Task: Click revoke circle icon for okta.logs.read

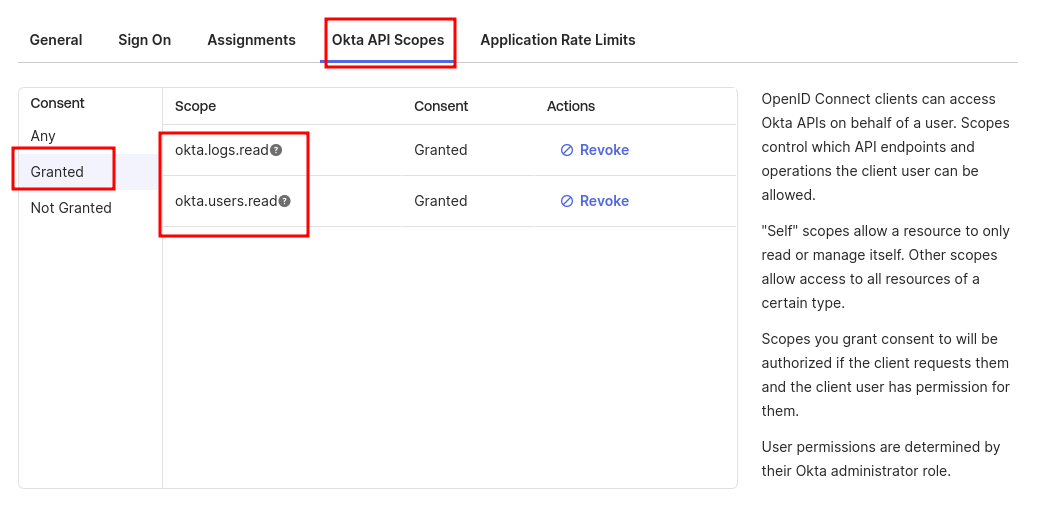Action: click(x=567, y=150)
